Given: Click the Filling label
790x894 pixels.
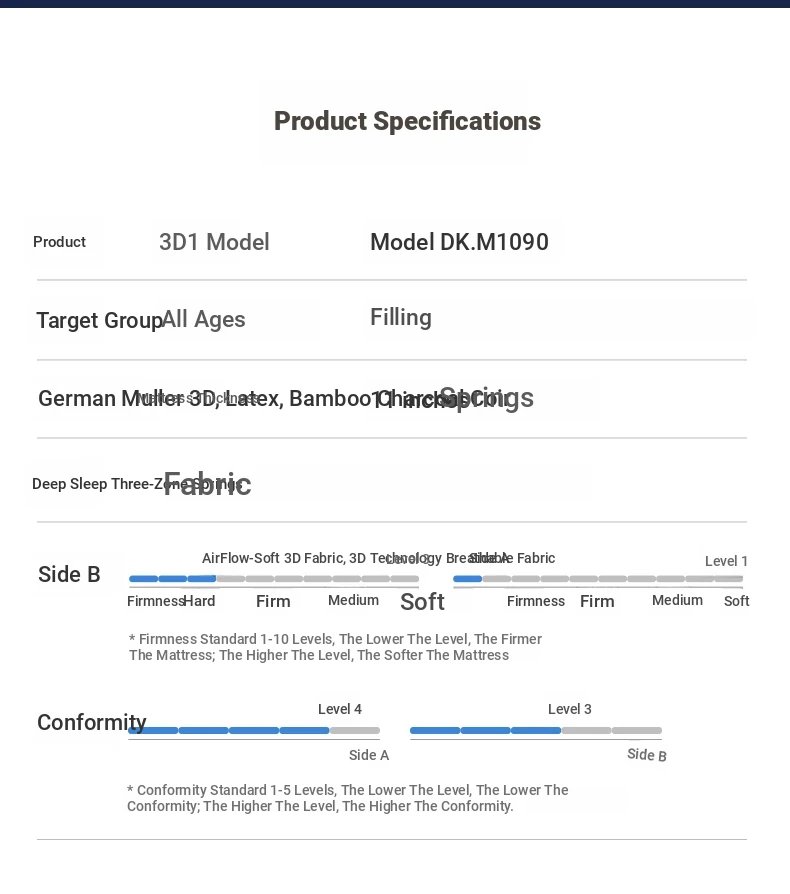Looking at the screenshot, I should click(x=401, y=317).
